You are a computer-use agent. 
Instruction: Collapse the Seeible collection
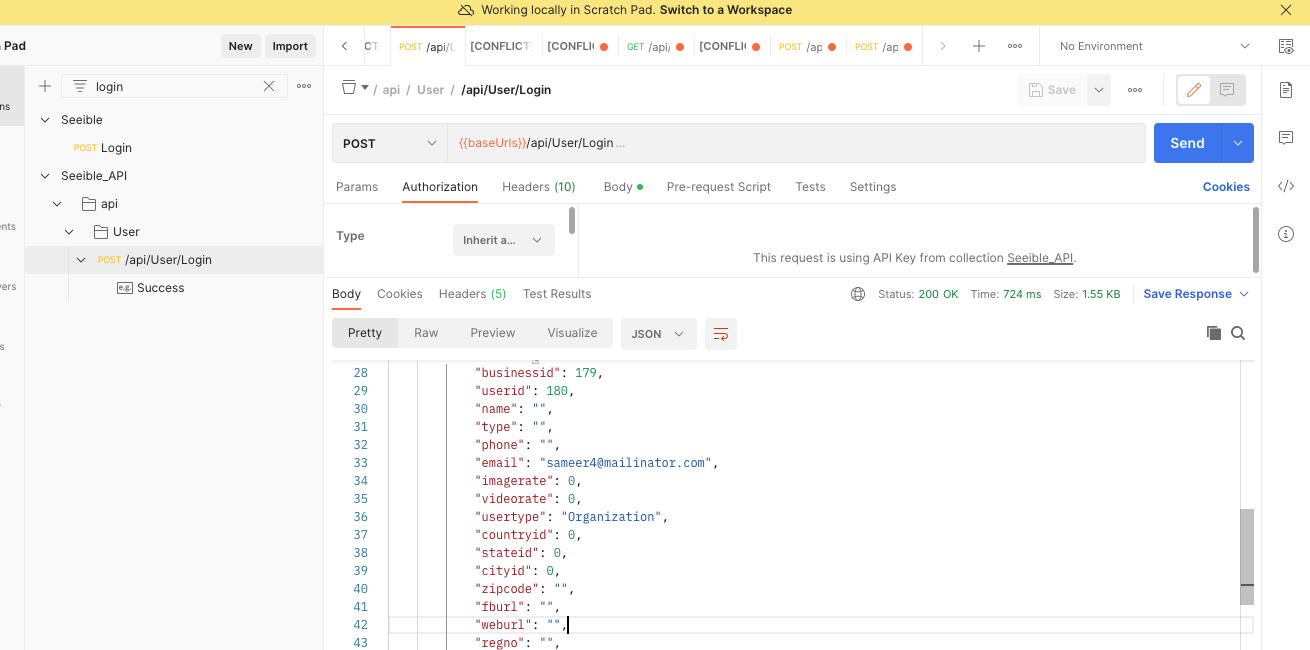[x=44, y=120]
